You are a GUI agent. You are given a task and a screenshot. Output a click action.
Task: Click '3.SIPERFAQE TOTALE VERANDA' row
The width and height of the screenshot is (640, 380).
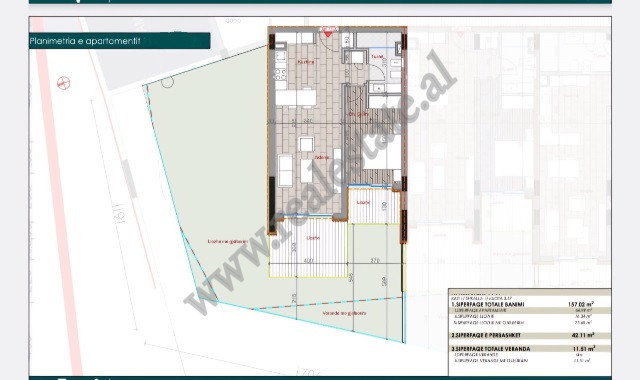530,349
